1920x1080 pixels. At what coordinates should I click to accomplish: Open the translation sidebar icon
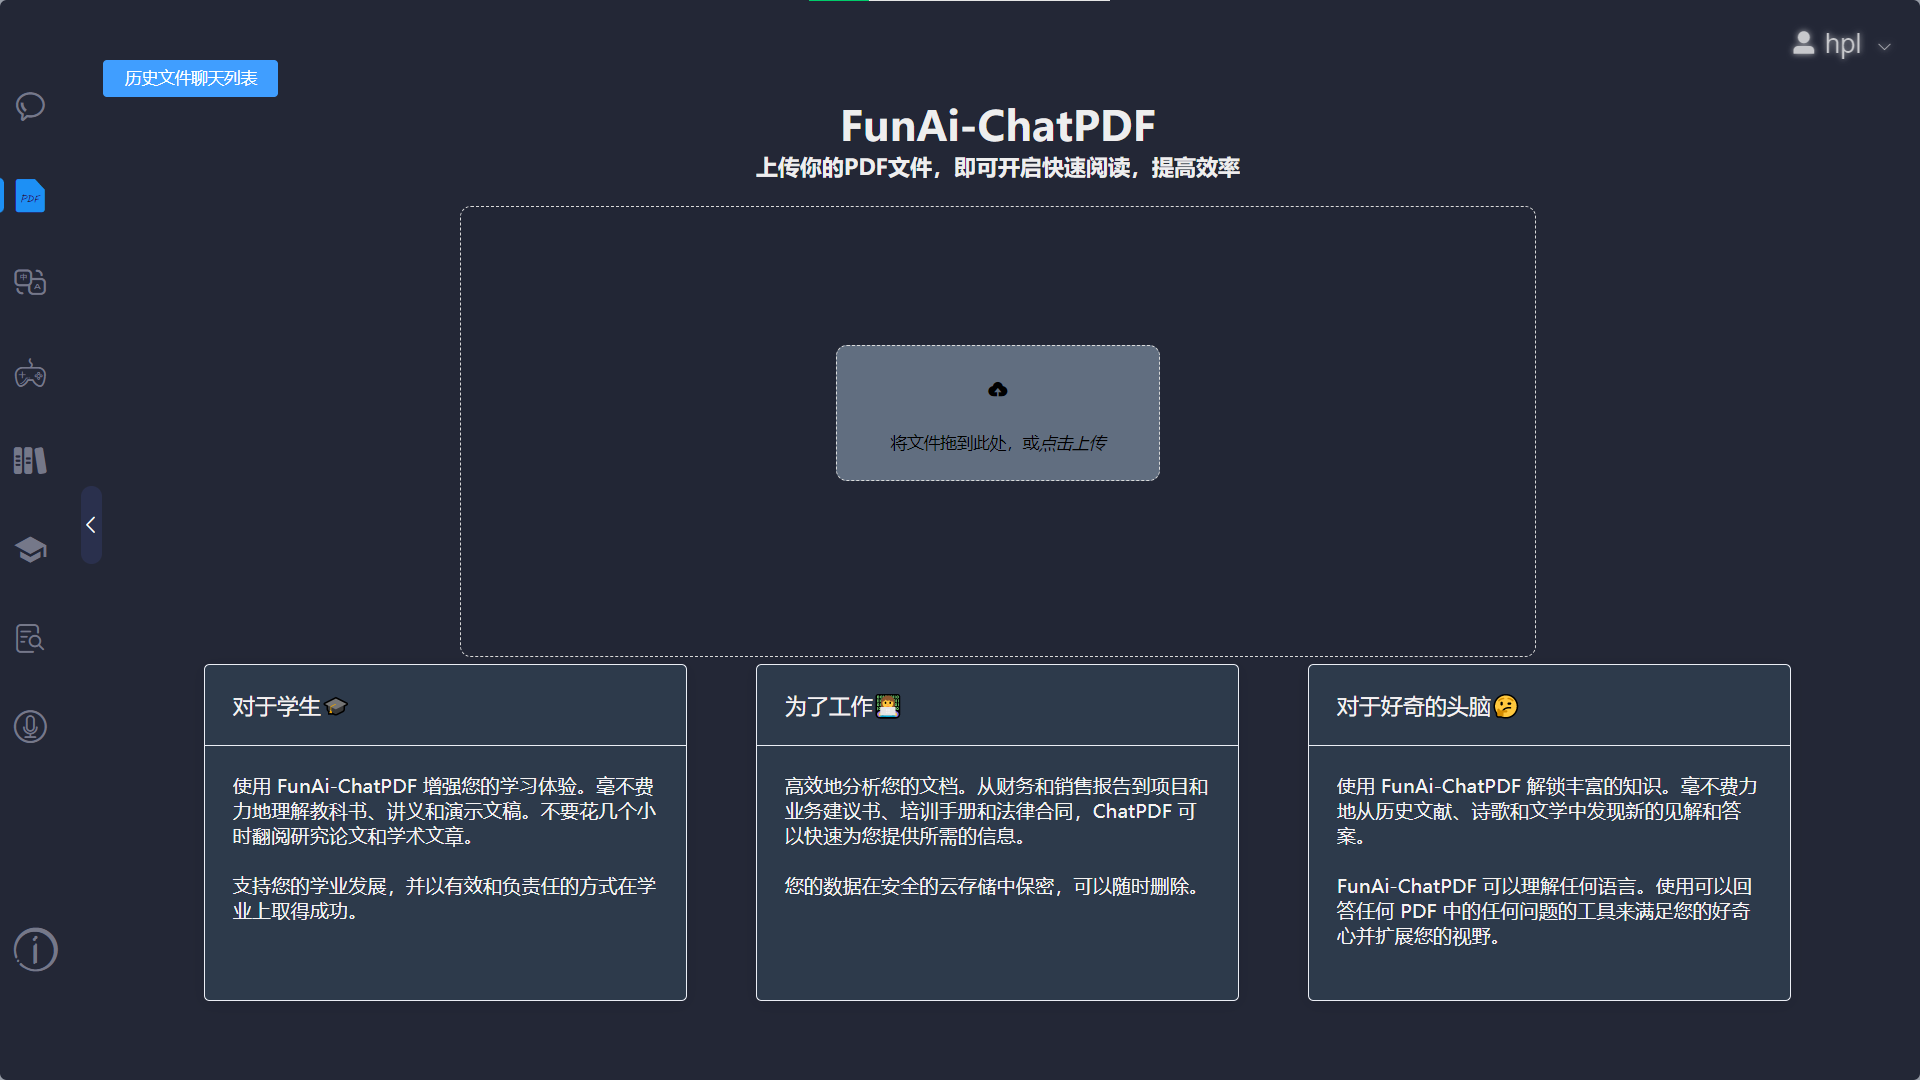(30, 282)
